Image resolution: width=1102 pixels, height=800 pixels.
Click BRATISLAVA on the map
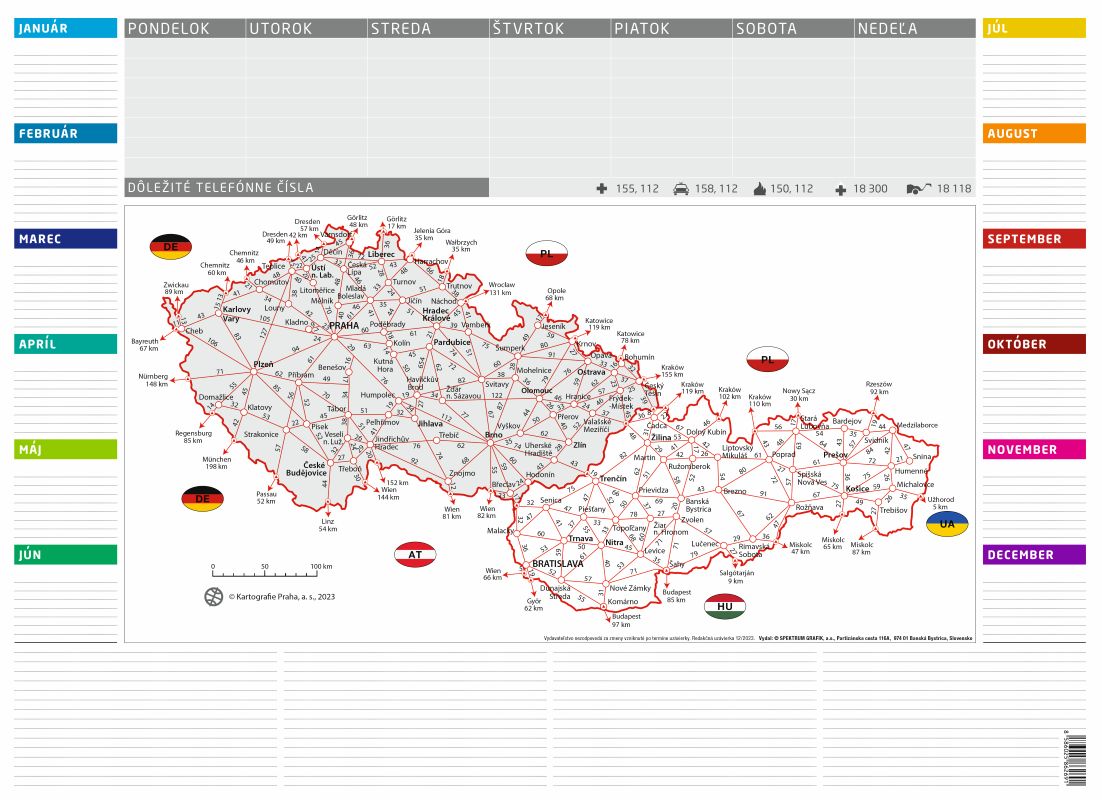557,564
